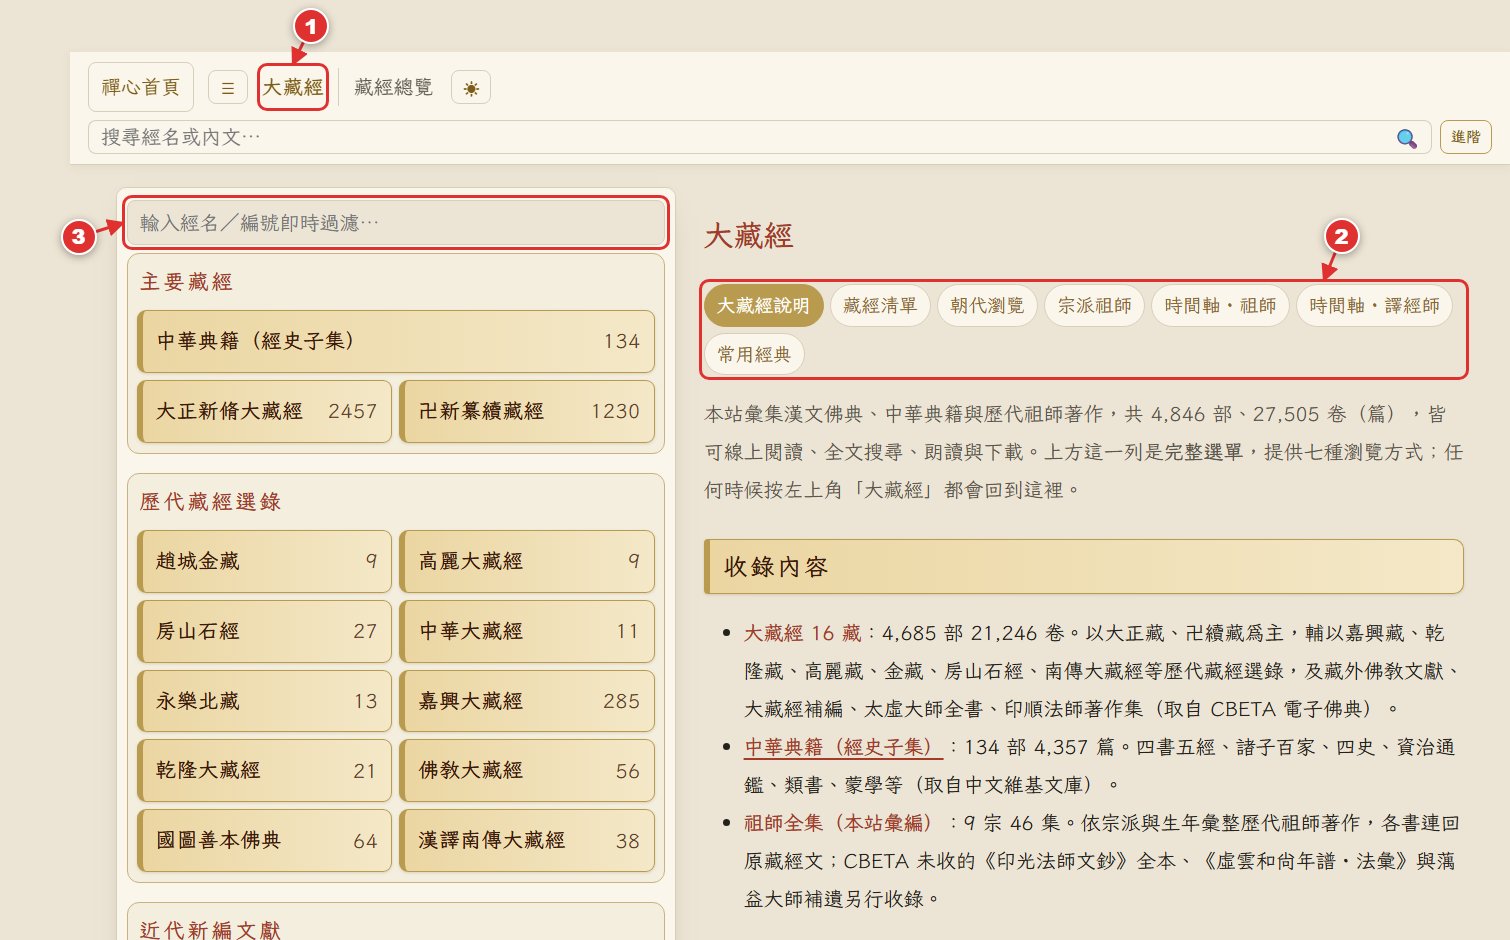Open the 房山石經 collection card
The width and height of the screenshot is (1510, 940).
point(264,631)
